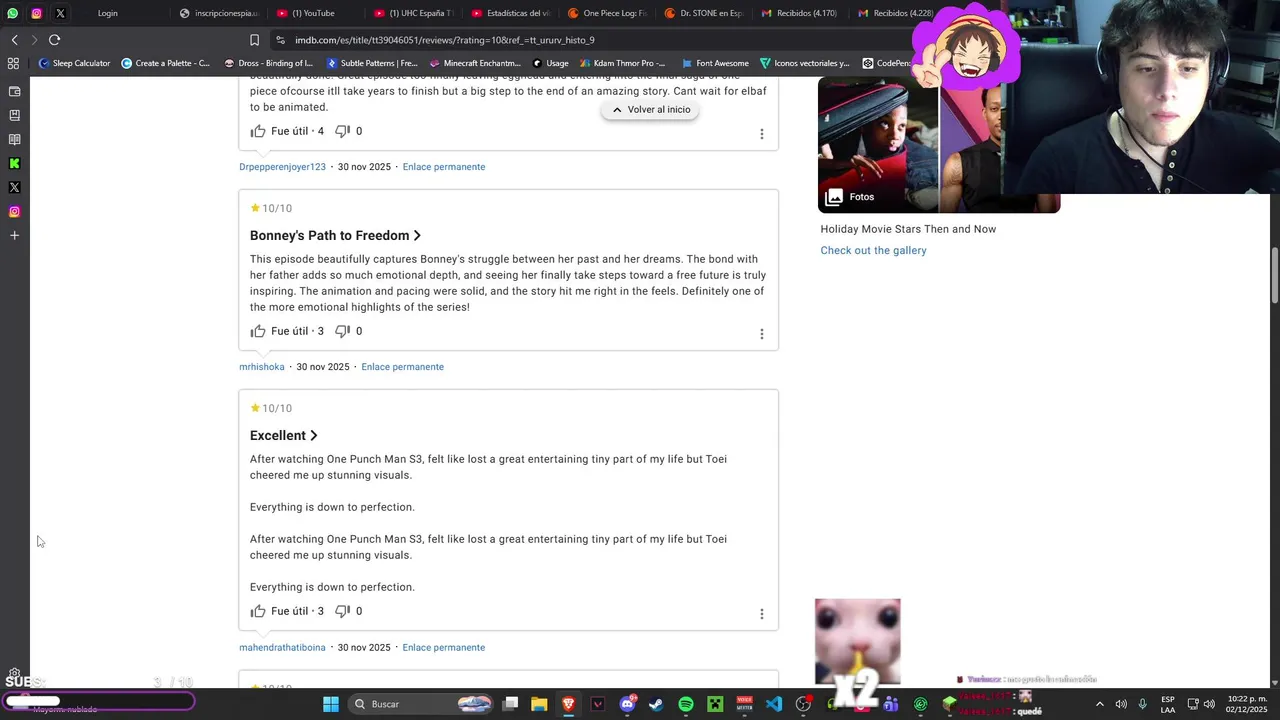1280x720 pixels.
Task: Open sidebar X (Twitter) panel icon
Action: (x=14, y=187)
